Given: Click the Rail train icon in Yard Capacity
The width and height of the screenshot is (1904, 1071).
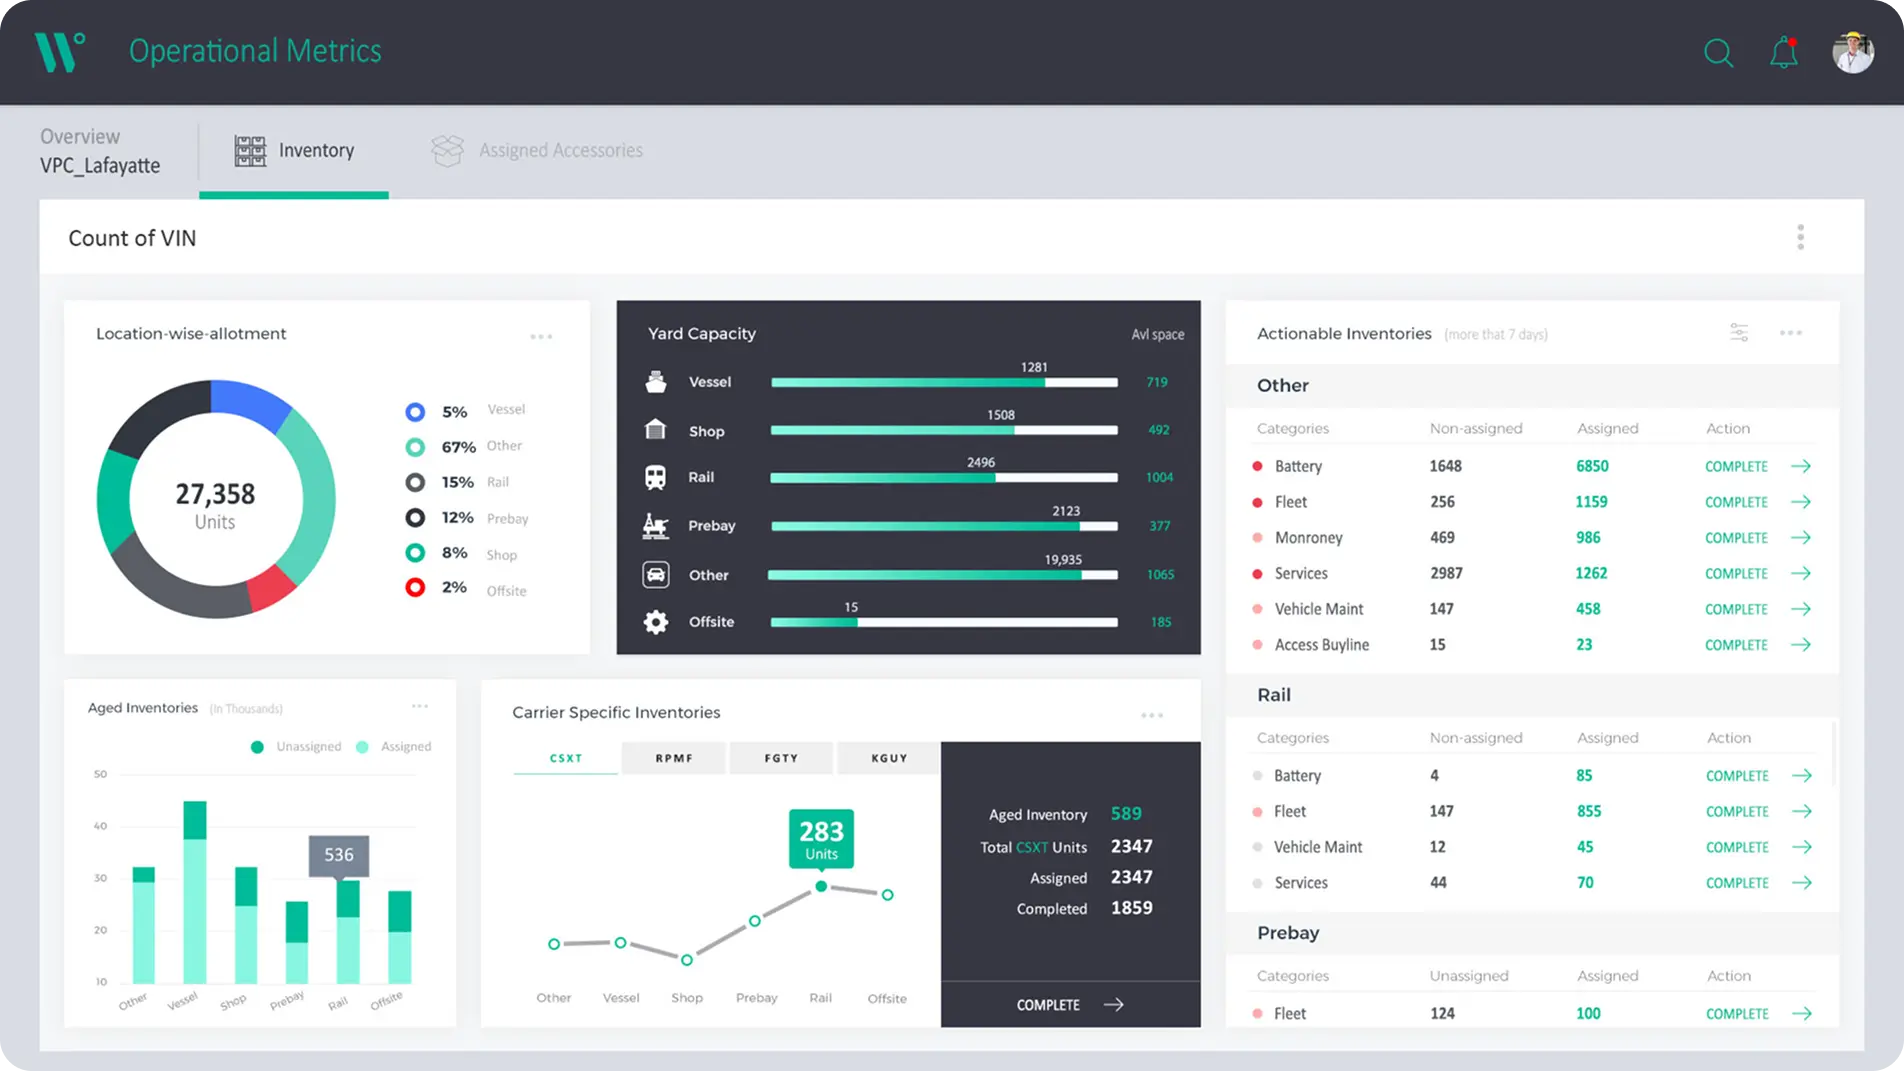Looking at the screenshot, I should 656,477.
